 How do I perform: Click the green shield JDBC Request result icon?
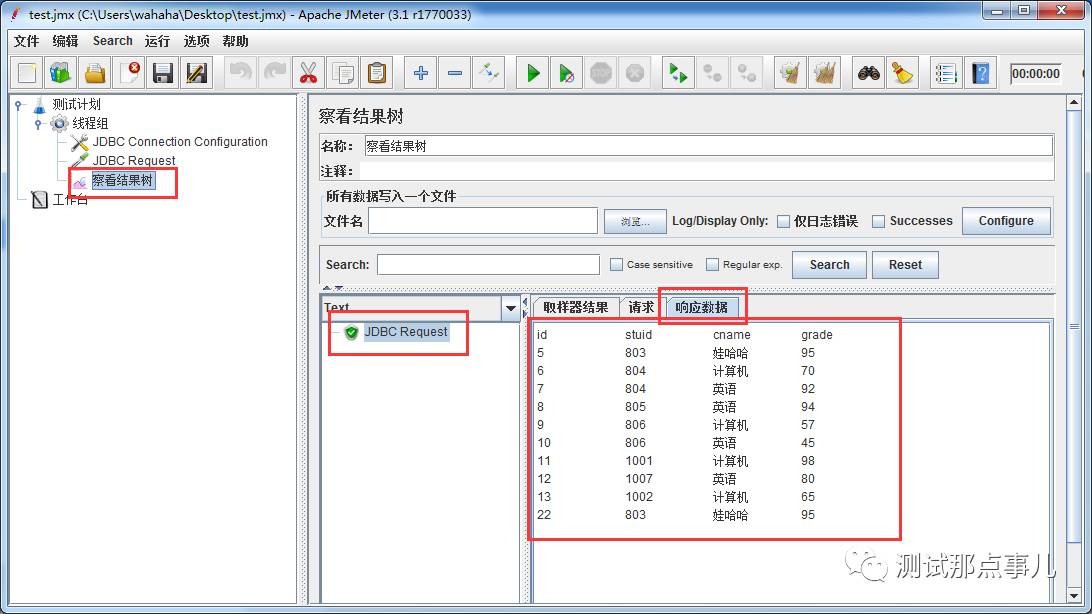[x=351, y=332]
